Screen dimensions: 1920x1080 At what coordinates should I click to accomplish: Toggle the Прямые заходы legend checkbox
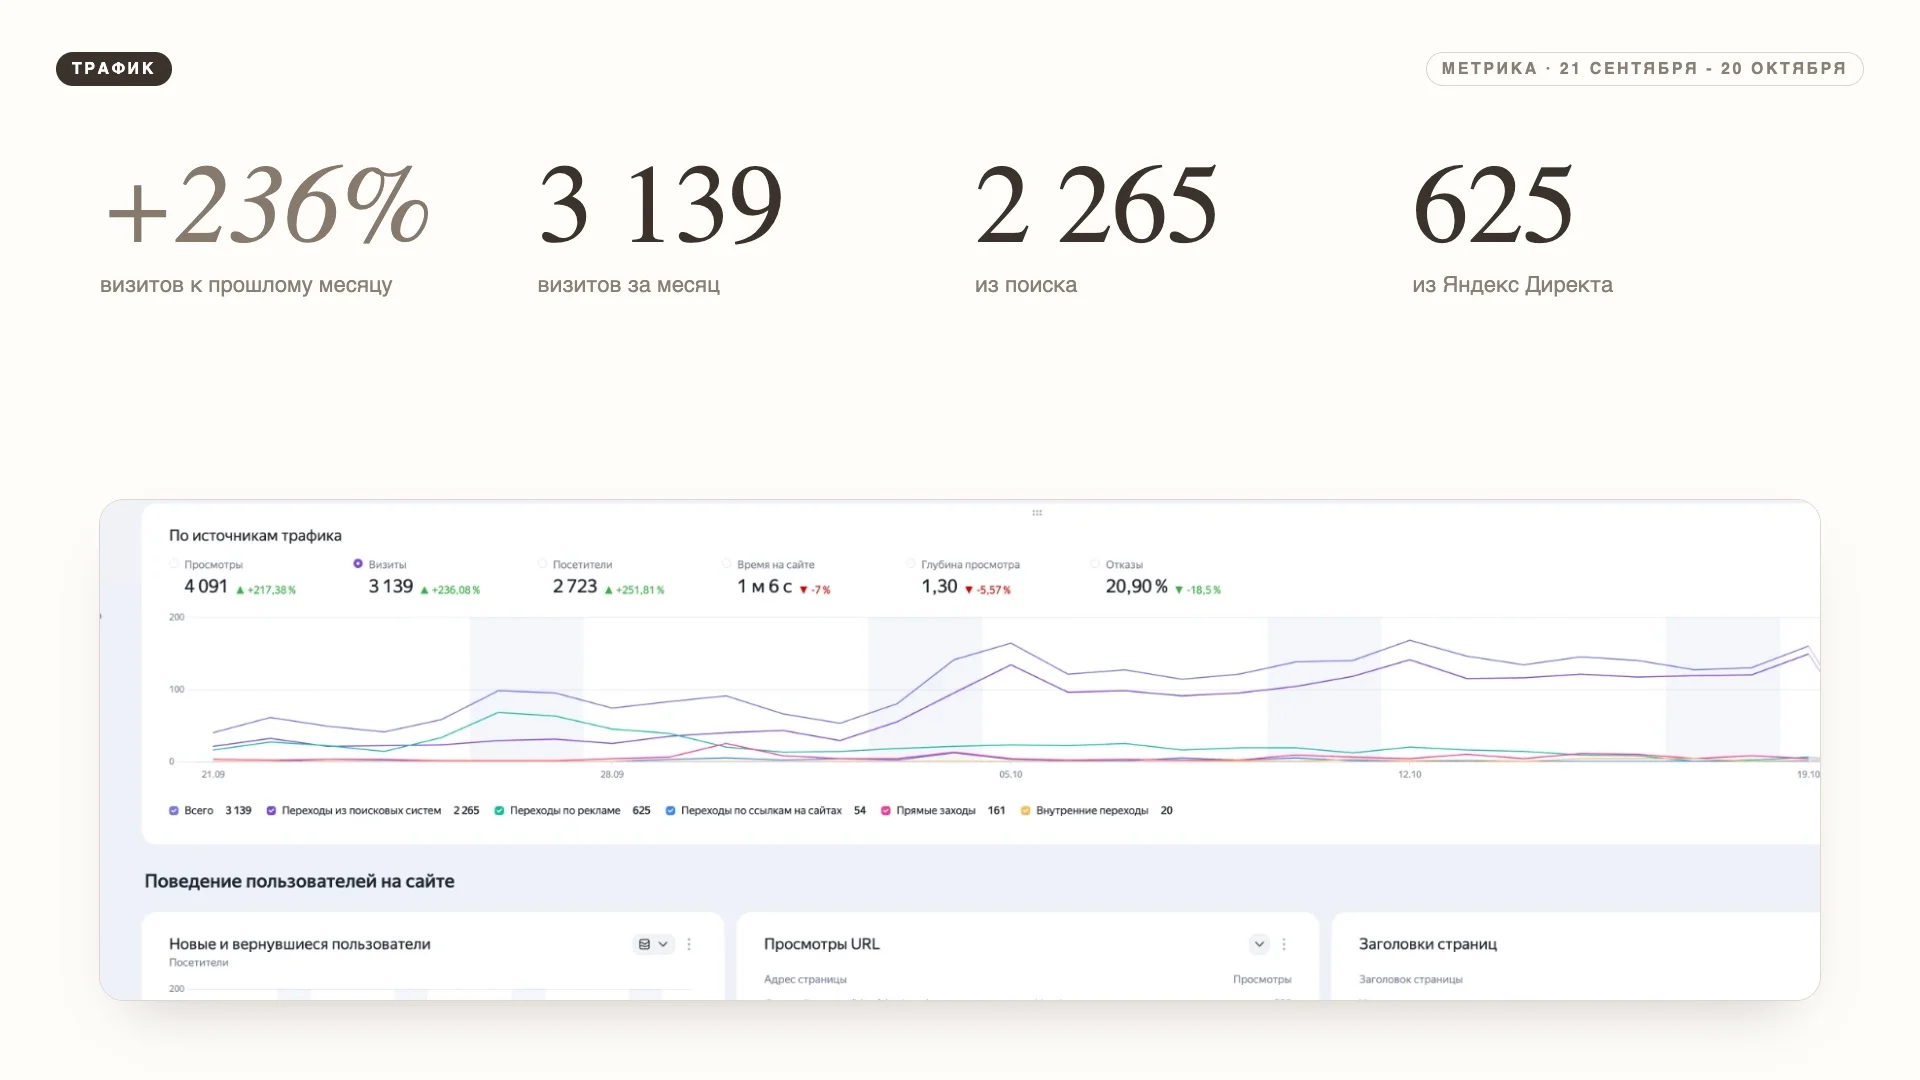(885, 811)
